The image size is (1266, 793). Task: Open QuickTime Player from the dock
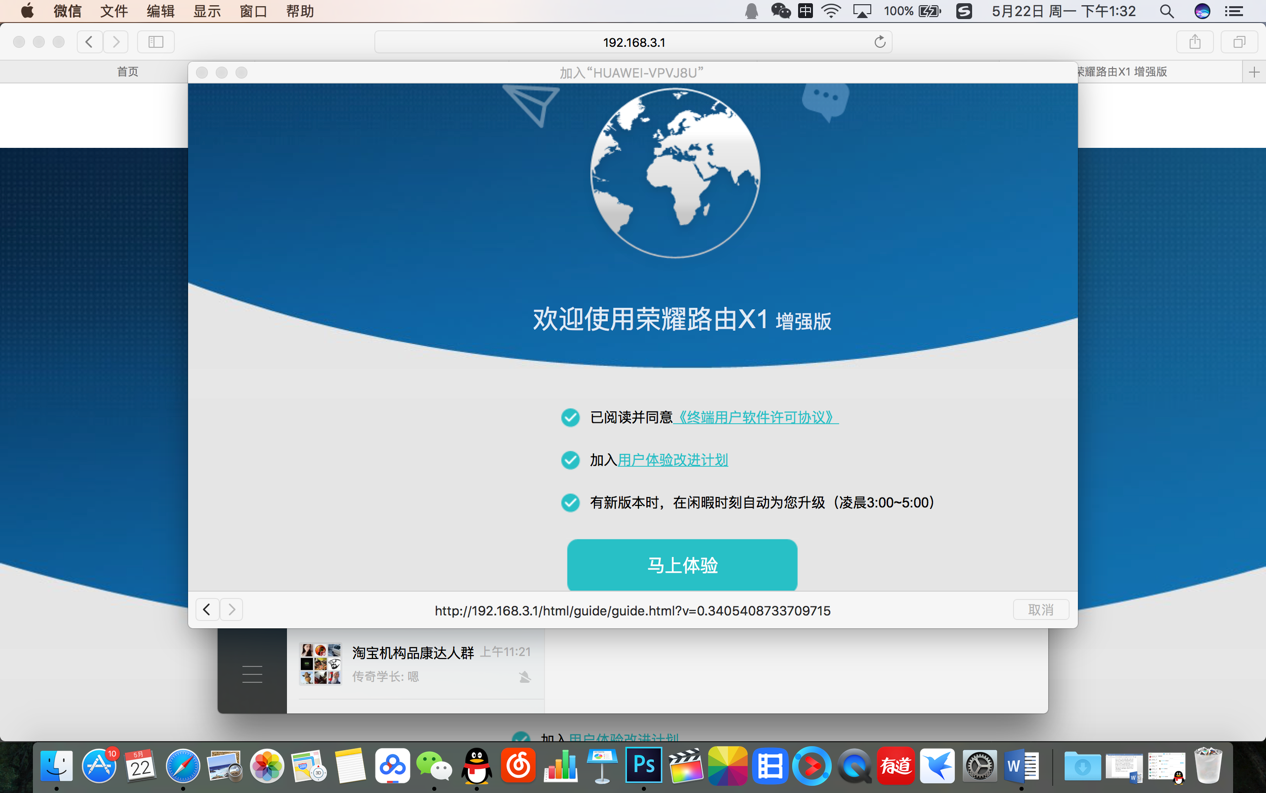[854, 766]
